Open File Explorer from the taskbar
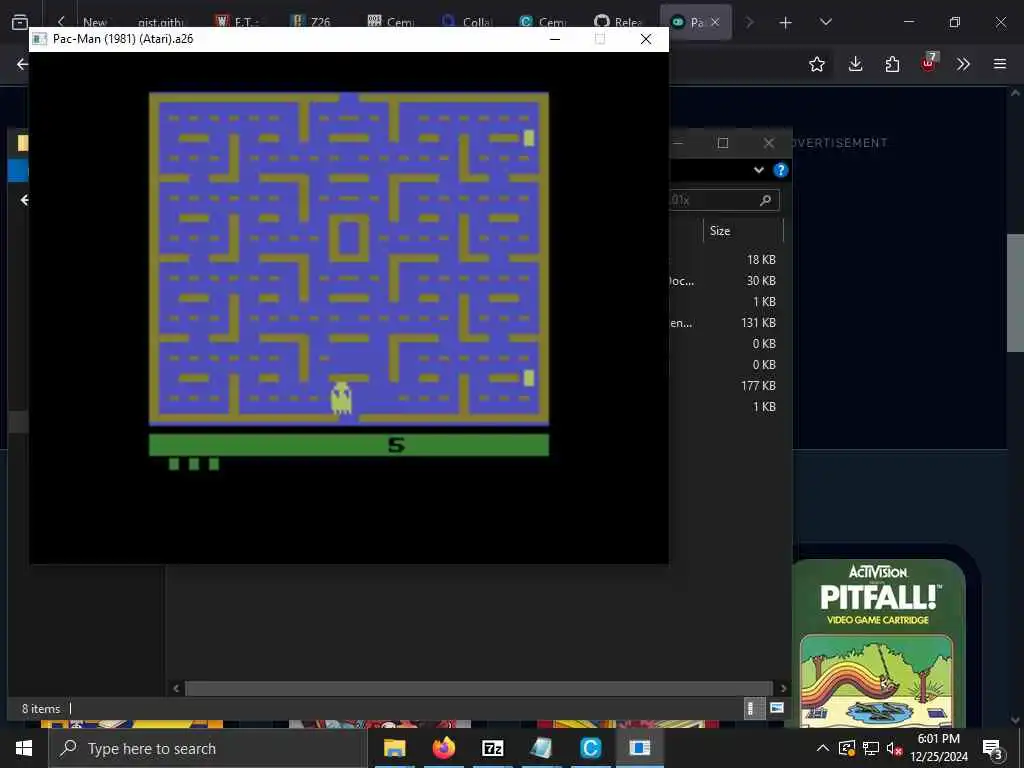 (x=394, y=748)
